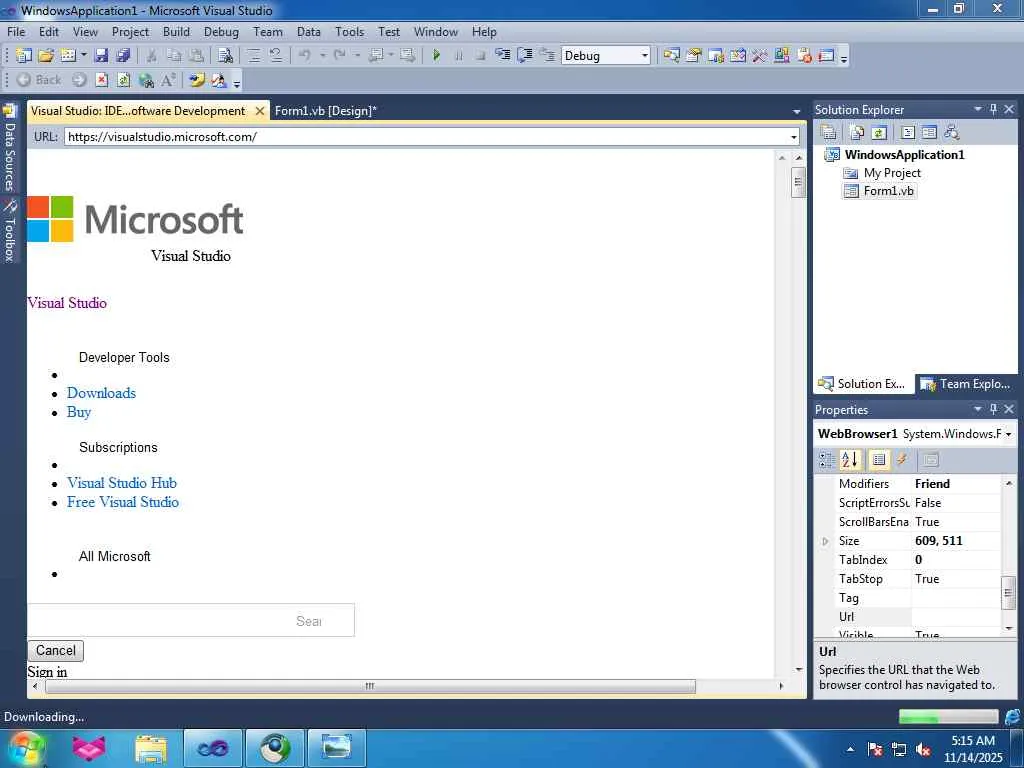Open the URL address dropdown arrow

(794, 136)
